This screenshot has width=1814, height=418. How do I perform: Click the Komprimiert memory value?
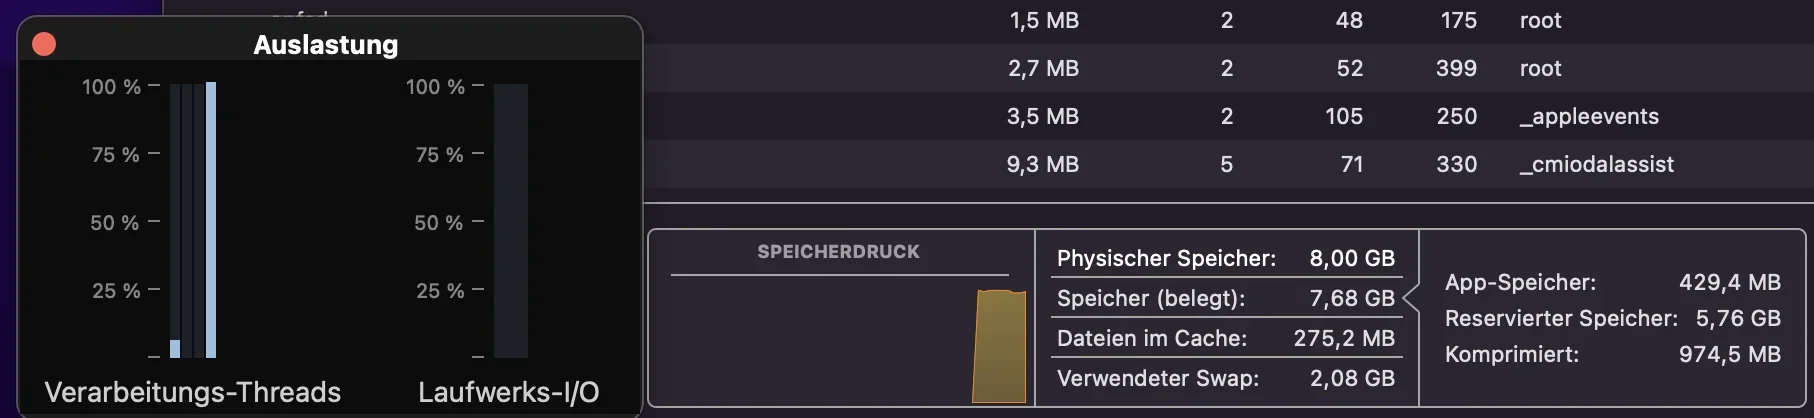(x=1729, y=354)
